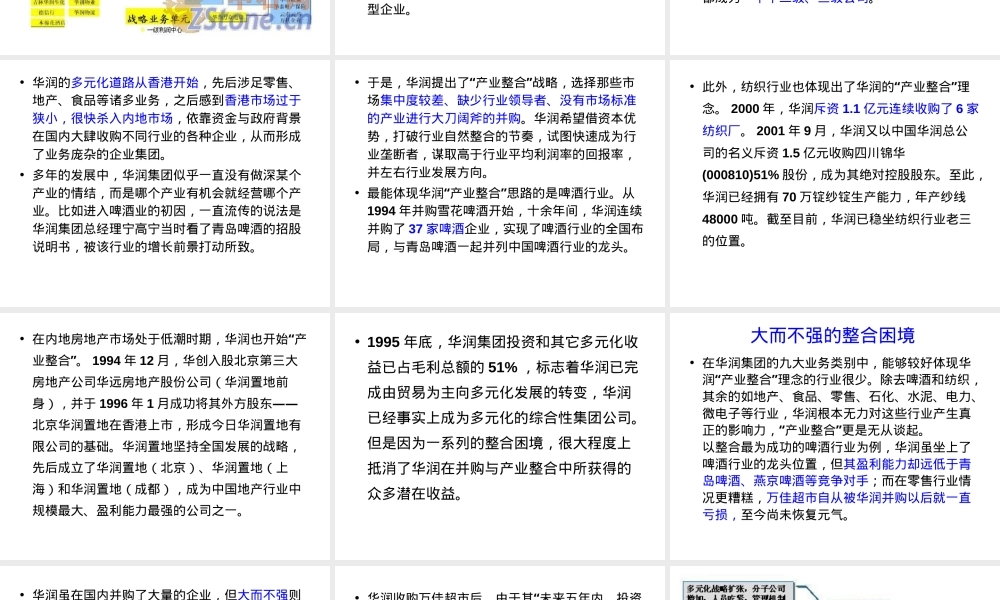
Task: Click the bold text '1995 年底'
Action: click(400, 342)
